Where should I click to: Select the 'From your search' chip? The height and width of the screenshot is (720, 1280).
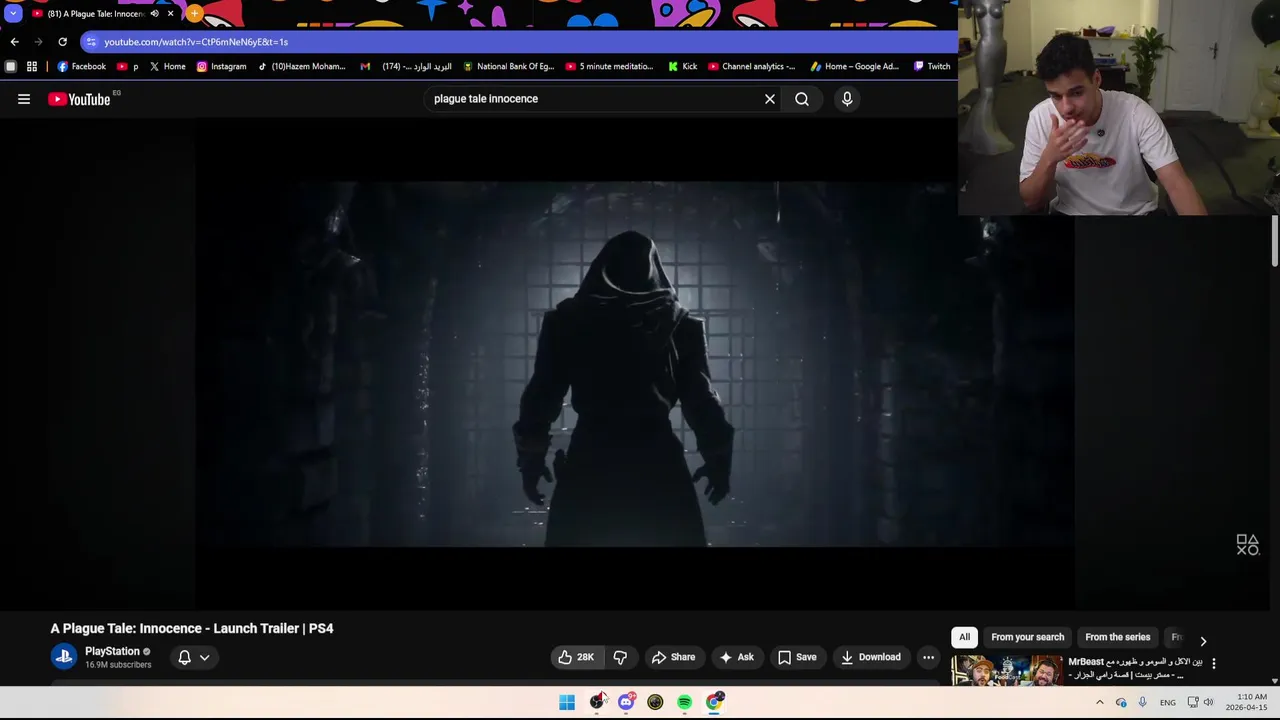[x=1027, y=637]
